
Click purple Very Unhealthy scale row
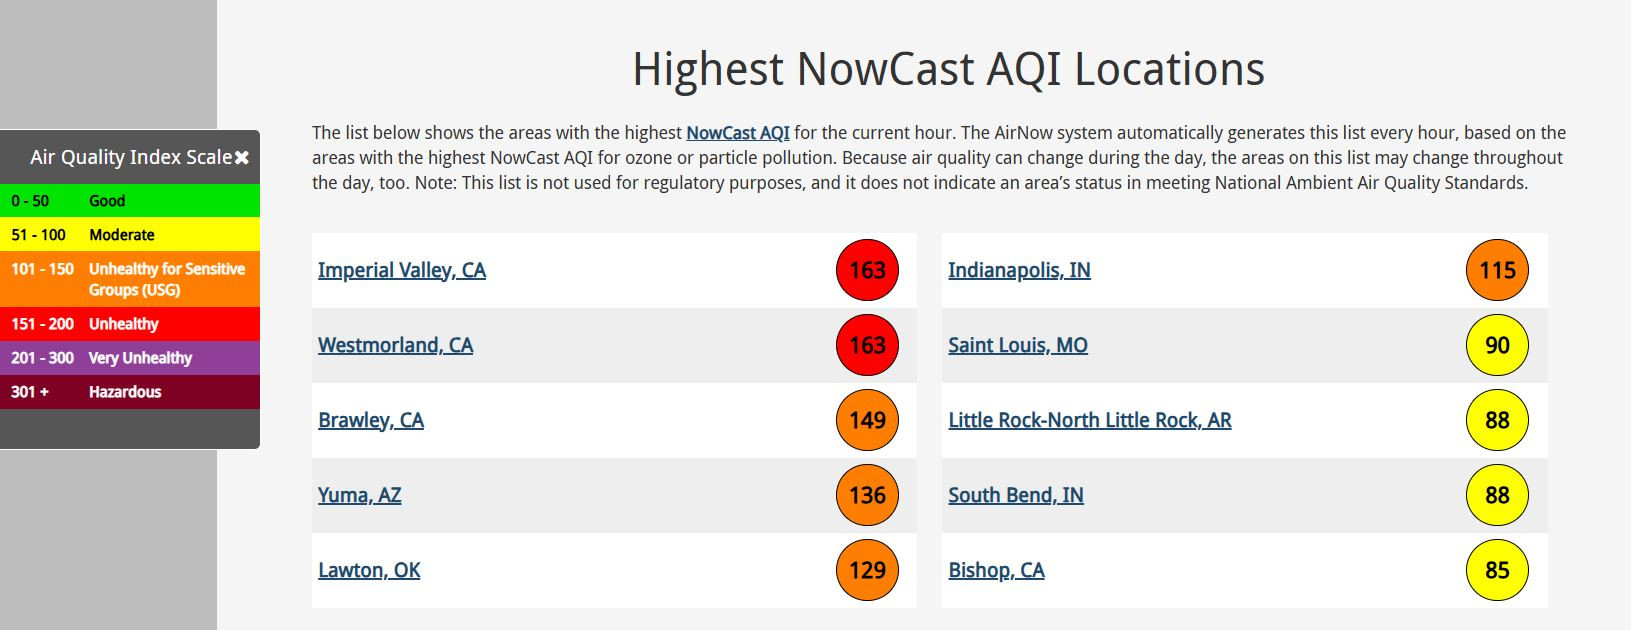coord(130,358)
